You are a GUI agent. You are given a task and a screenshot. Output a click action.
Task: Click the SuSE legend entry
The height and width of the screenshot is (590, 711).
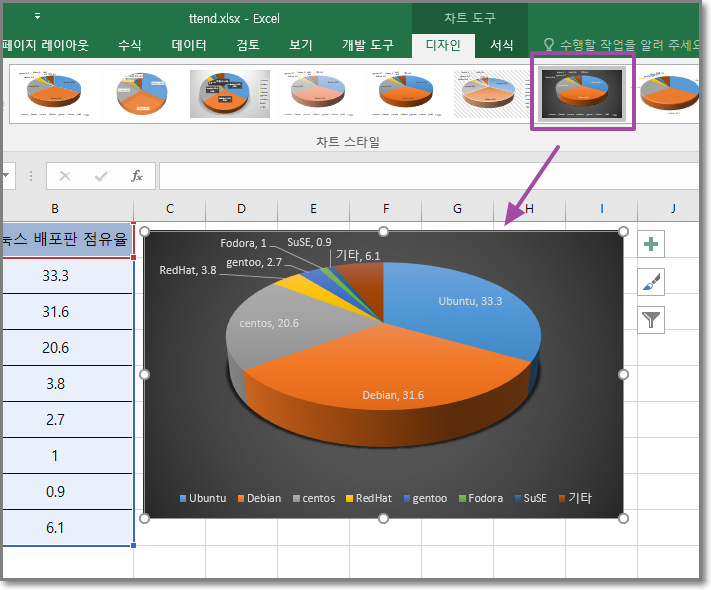pyautogui.click(x=531, y=498)
